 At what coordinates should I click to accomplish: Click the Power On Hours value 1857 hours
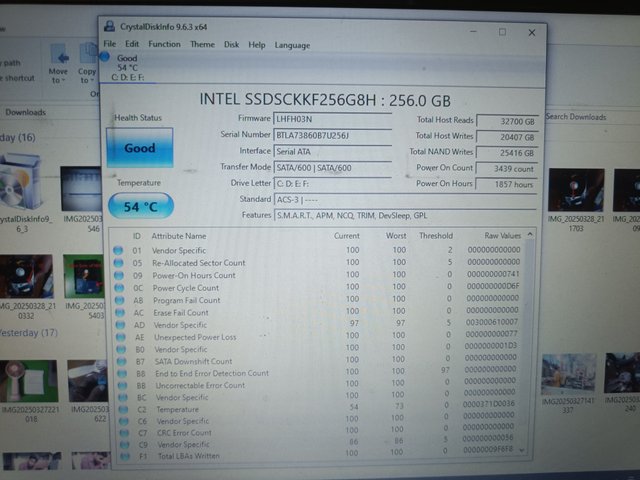click(x=506, y=184)
